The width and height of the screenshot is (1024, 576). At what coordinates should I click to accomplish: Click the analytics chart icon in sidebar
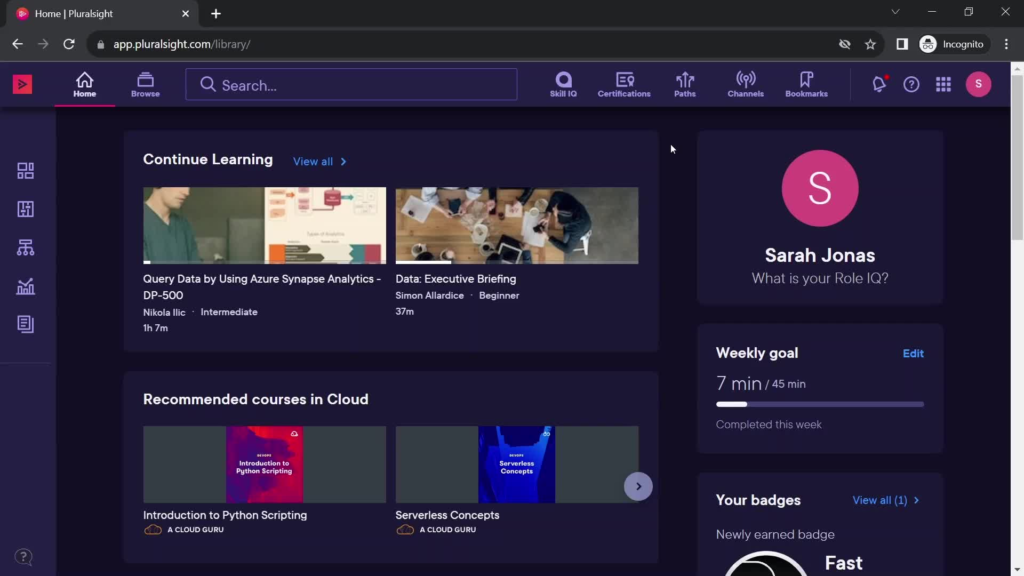26,287
